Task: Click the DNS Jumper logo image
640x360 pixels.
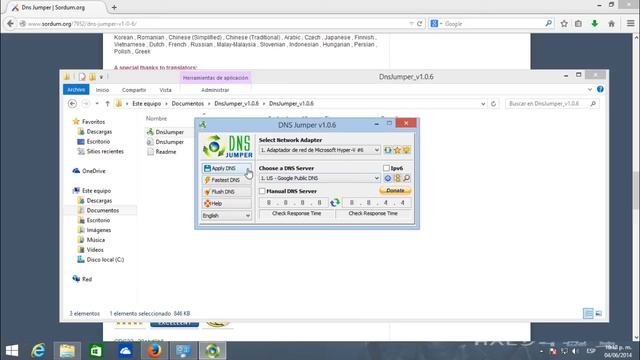Action: tap(228, 147)
